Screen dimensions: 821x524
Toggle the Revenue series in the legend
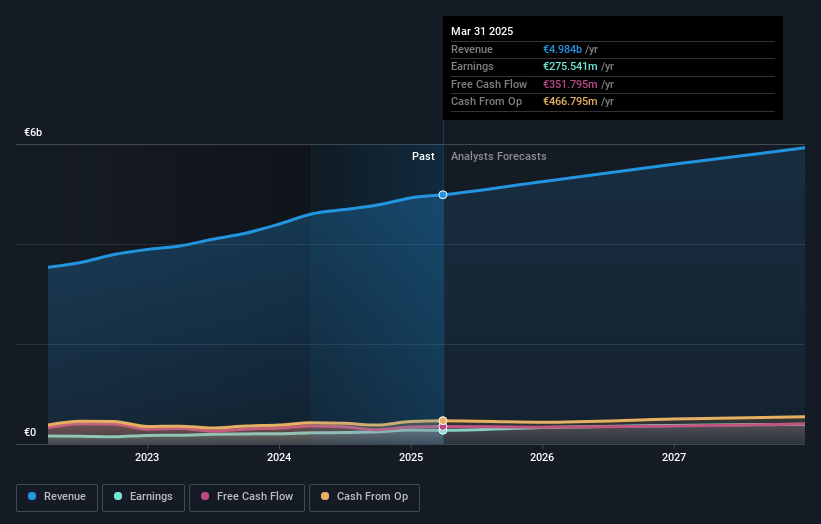click(57, 497)
